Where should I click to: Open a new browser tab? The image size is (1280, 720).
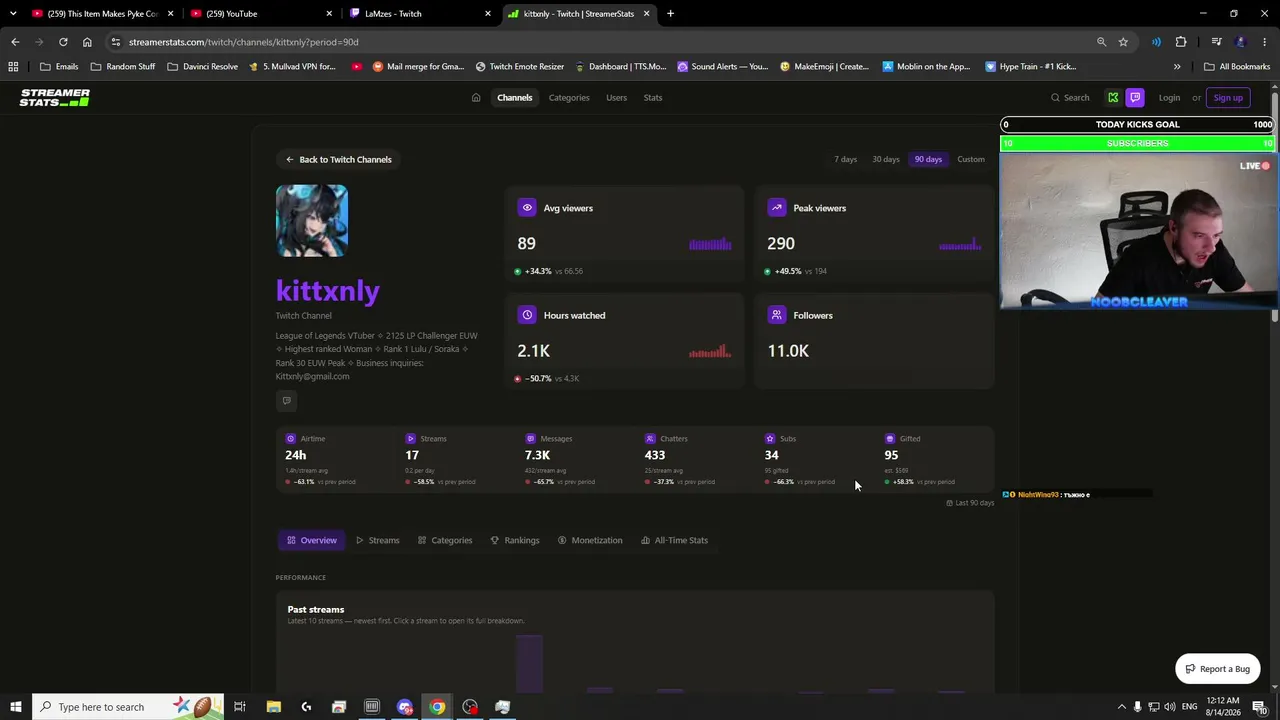pos(670,14)
